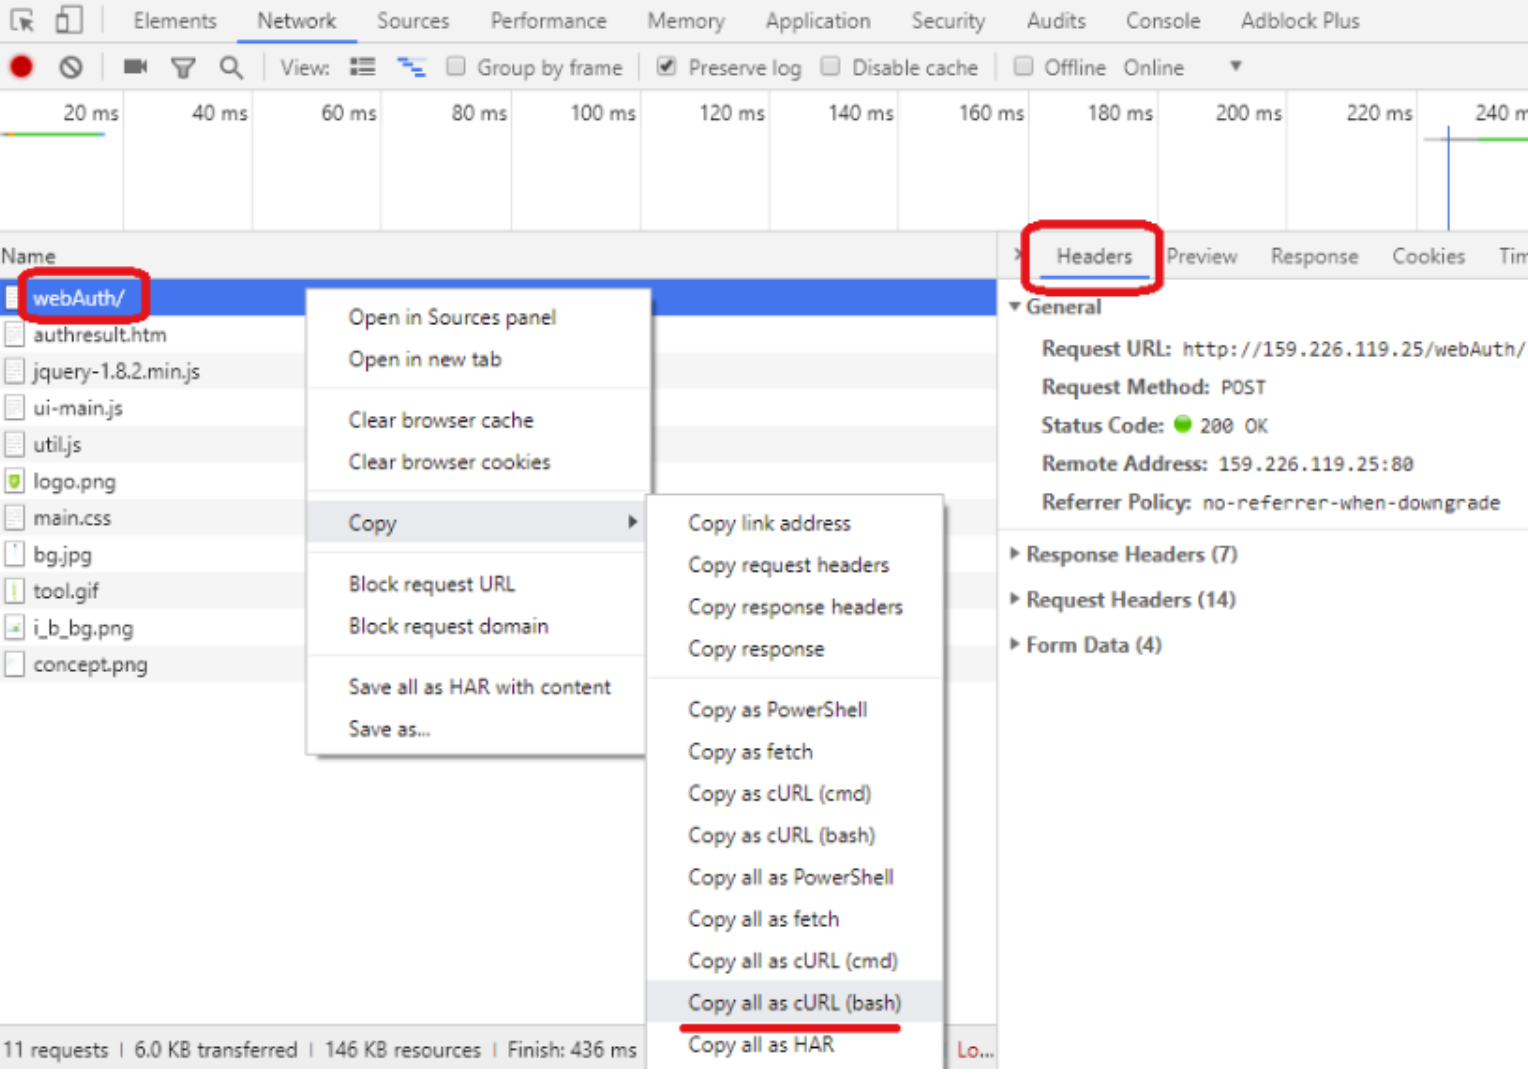The height and width of the screenshot is (1075, 1528).
Task: Switch to the Preview tab
Action: click(1201, 257)
